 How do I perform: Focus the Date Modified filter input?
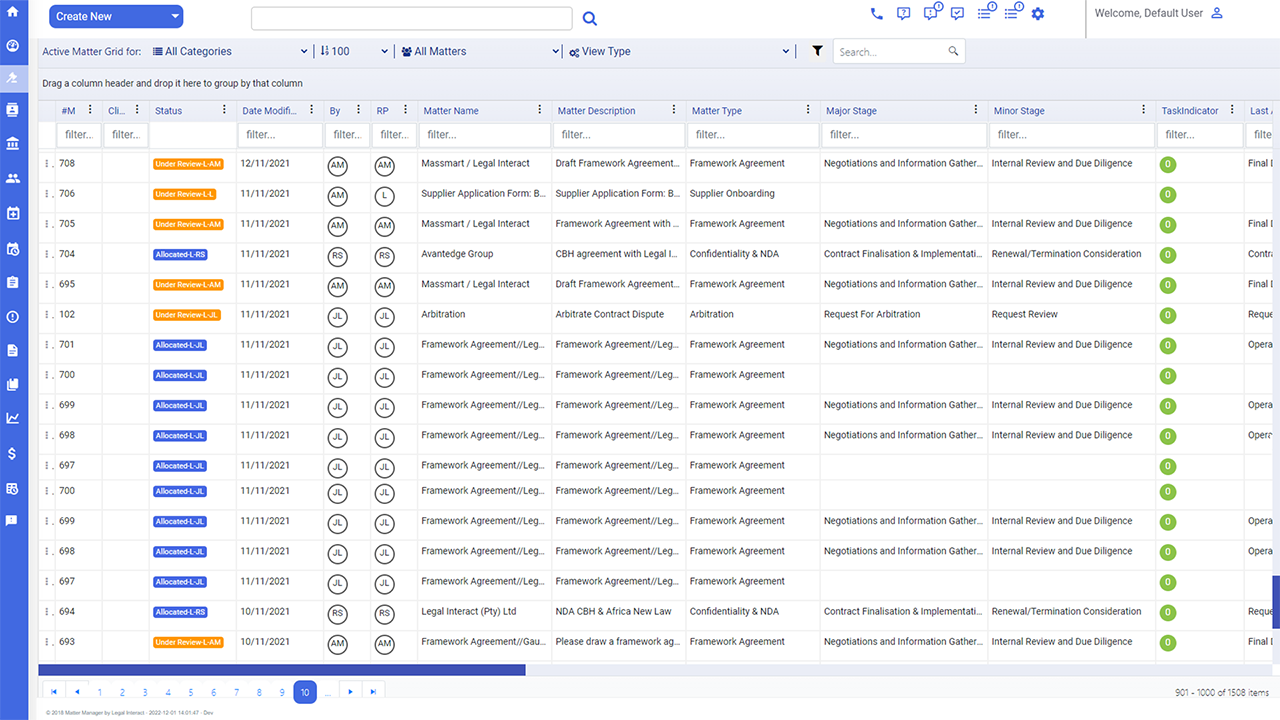[280, 135]
